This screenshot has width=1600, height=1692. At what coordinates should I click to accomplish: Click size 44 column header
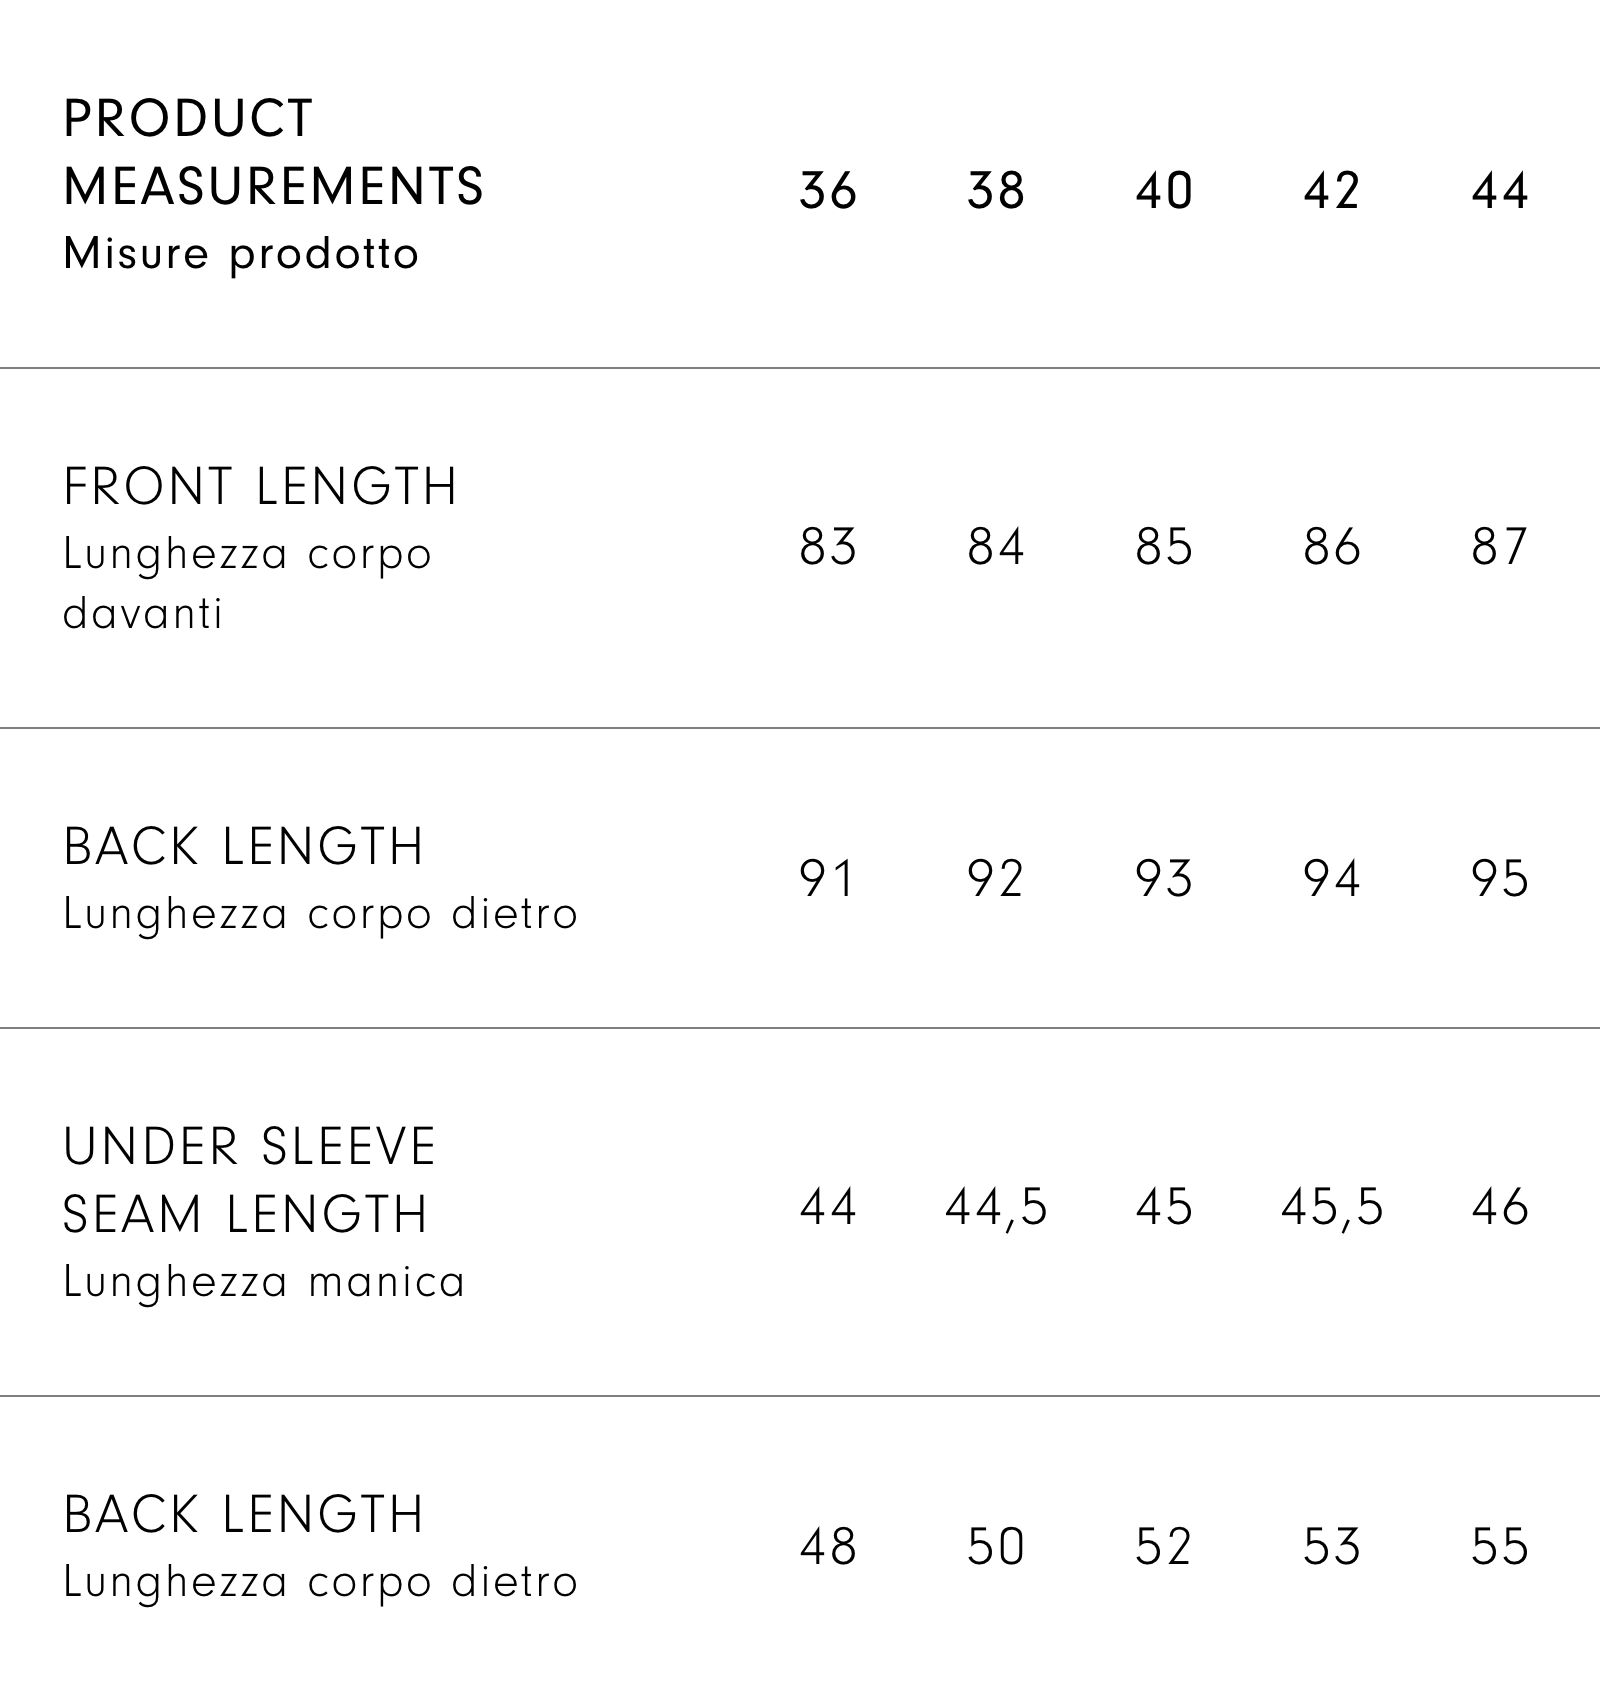click(x=1500, y=190)
